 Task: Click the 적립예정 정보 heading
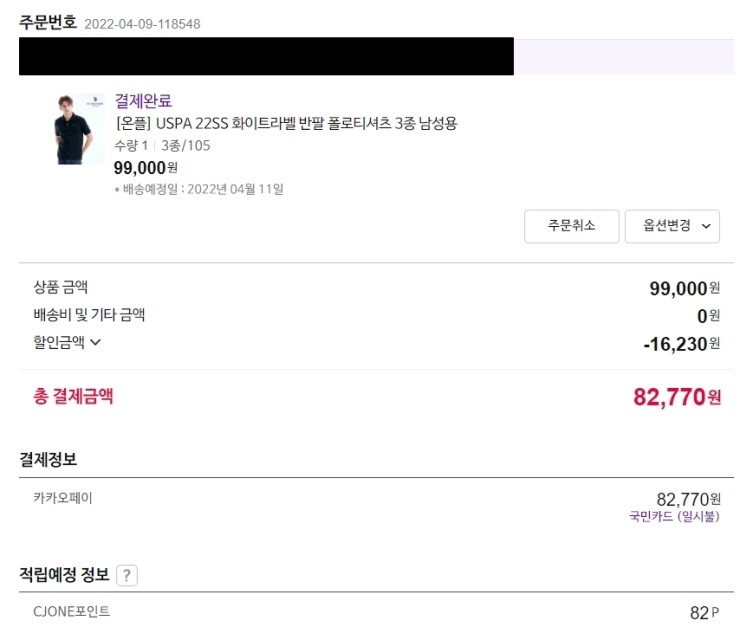pyautogui.click(x=64, y=575)
